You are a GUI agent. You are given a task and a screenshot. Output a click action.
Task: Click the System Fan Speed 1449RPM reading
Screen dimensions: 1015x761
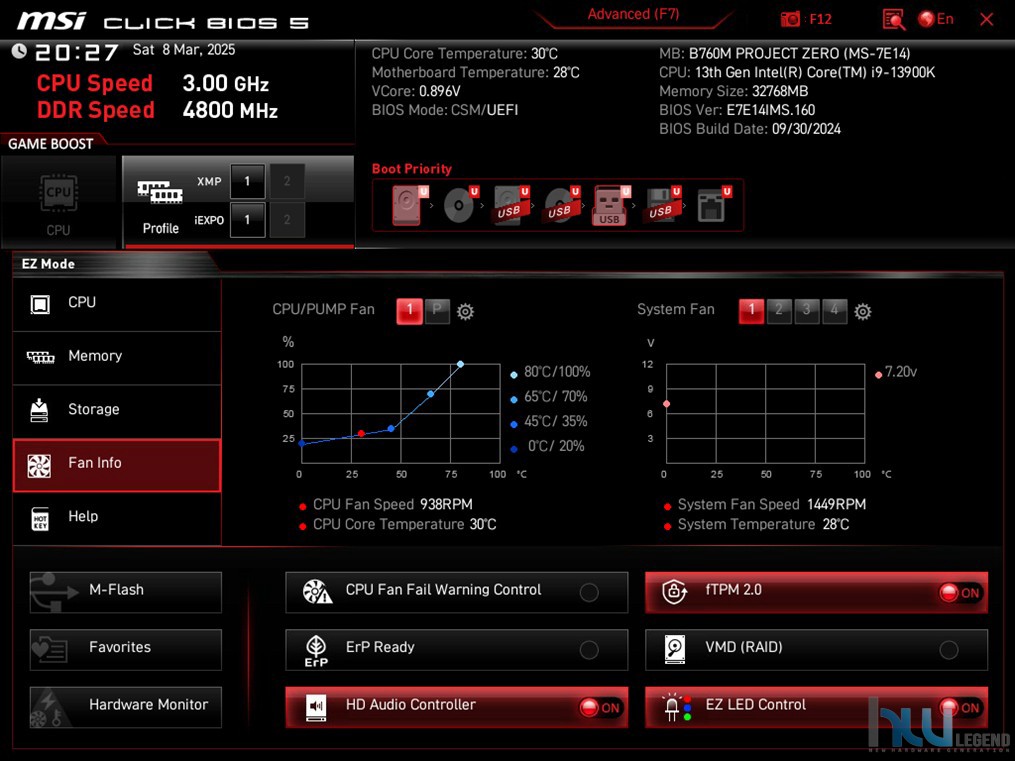pyautogui.click(x=772, y=505)
